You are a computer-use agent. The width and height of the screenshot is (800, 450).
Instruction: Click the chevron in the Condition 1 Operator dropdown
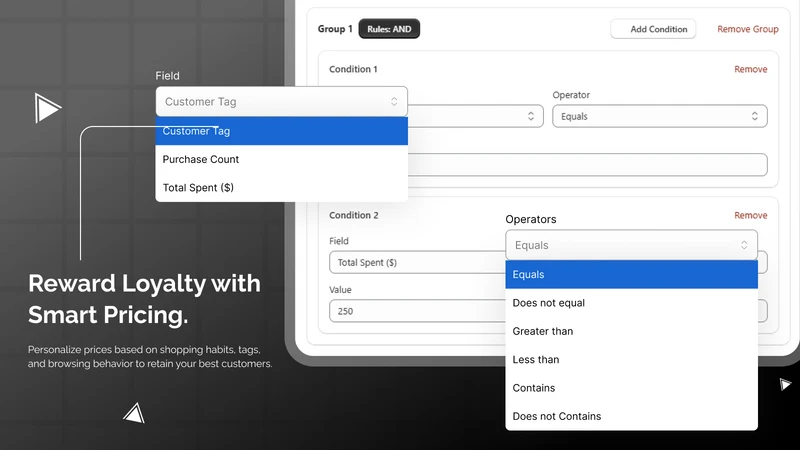[755, 116]
